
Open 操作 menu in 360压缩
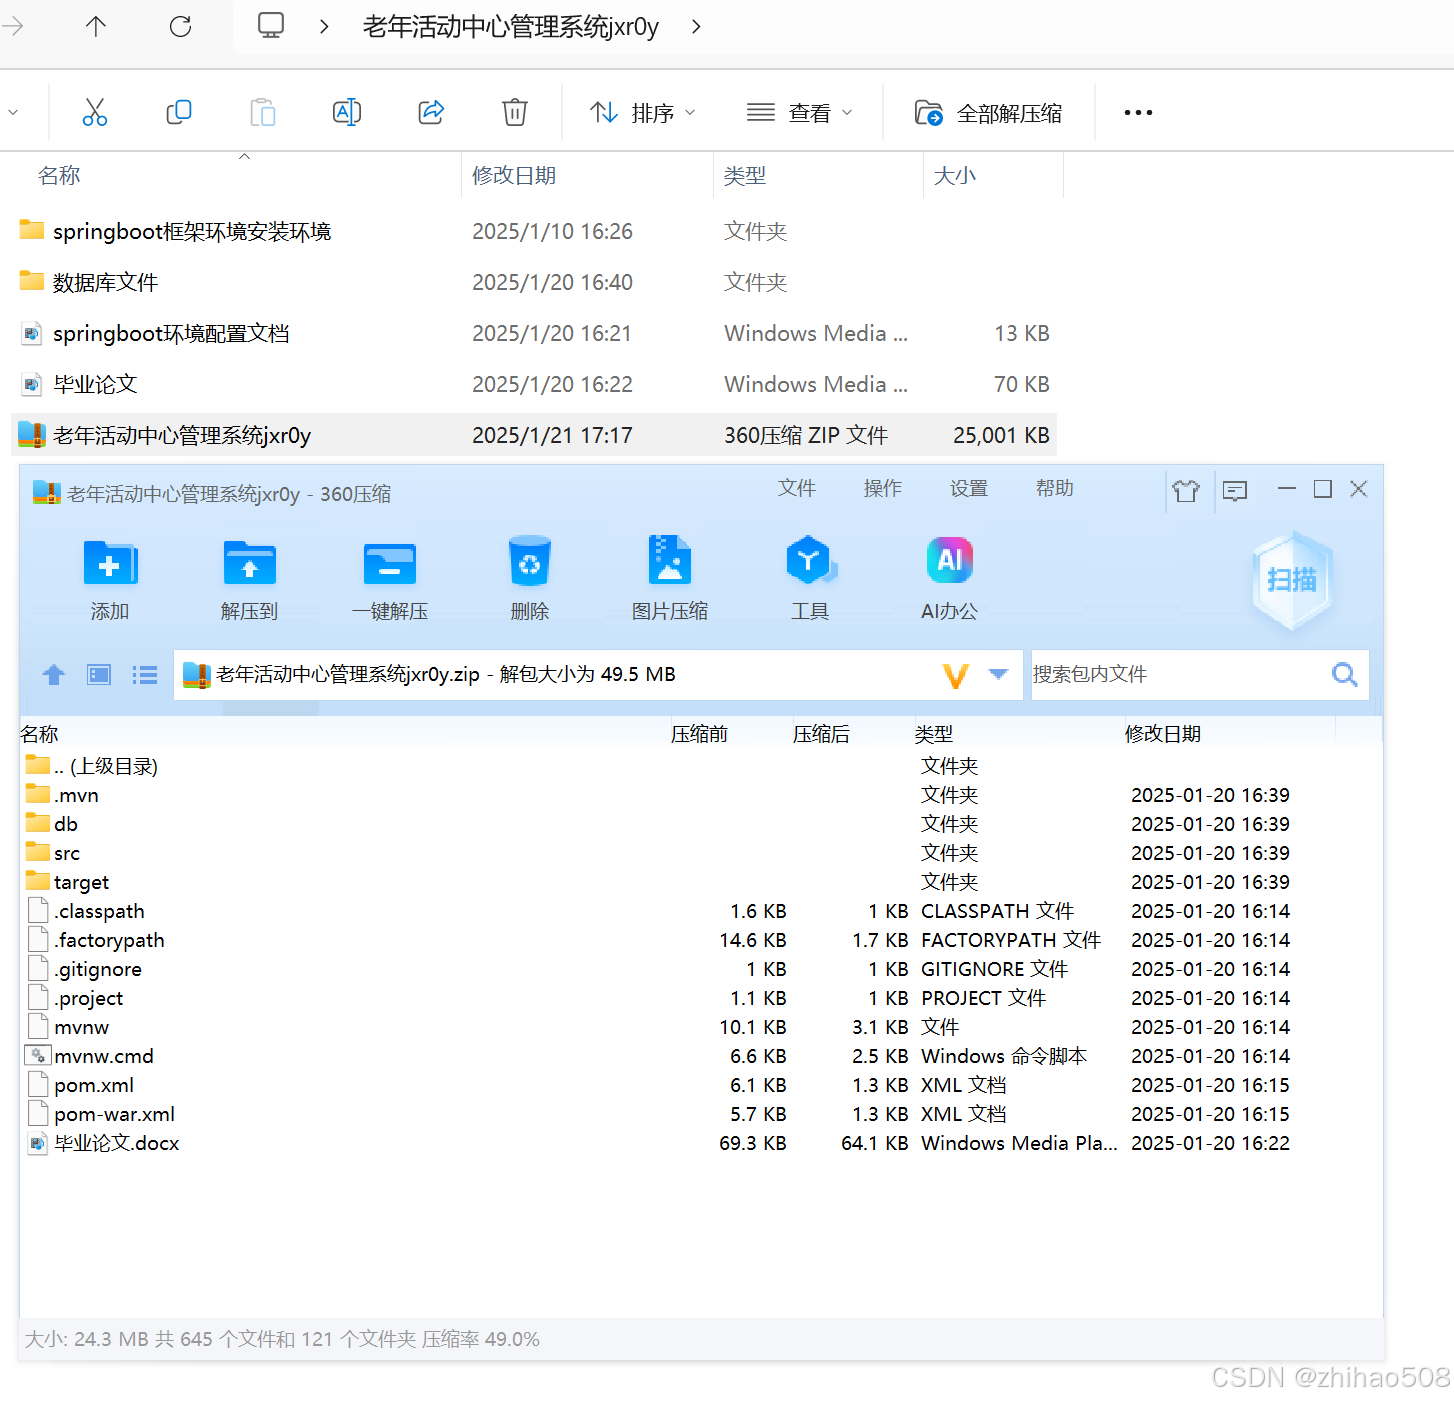[x=883, y=488]
